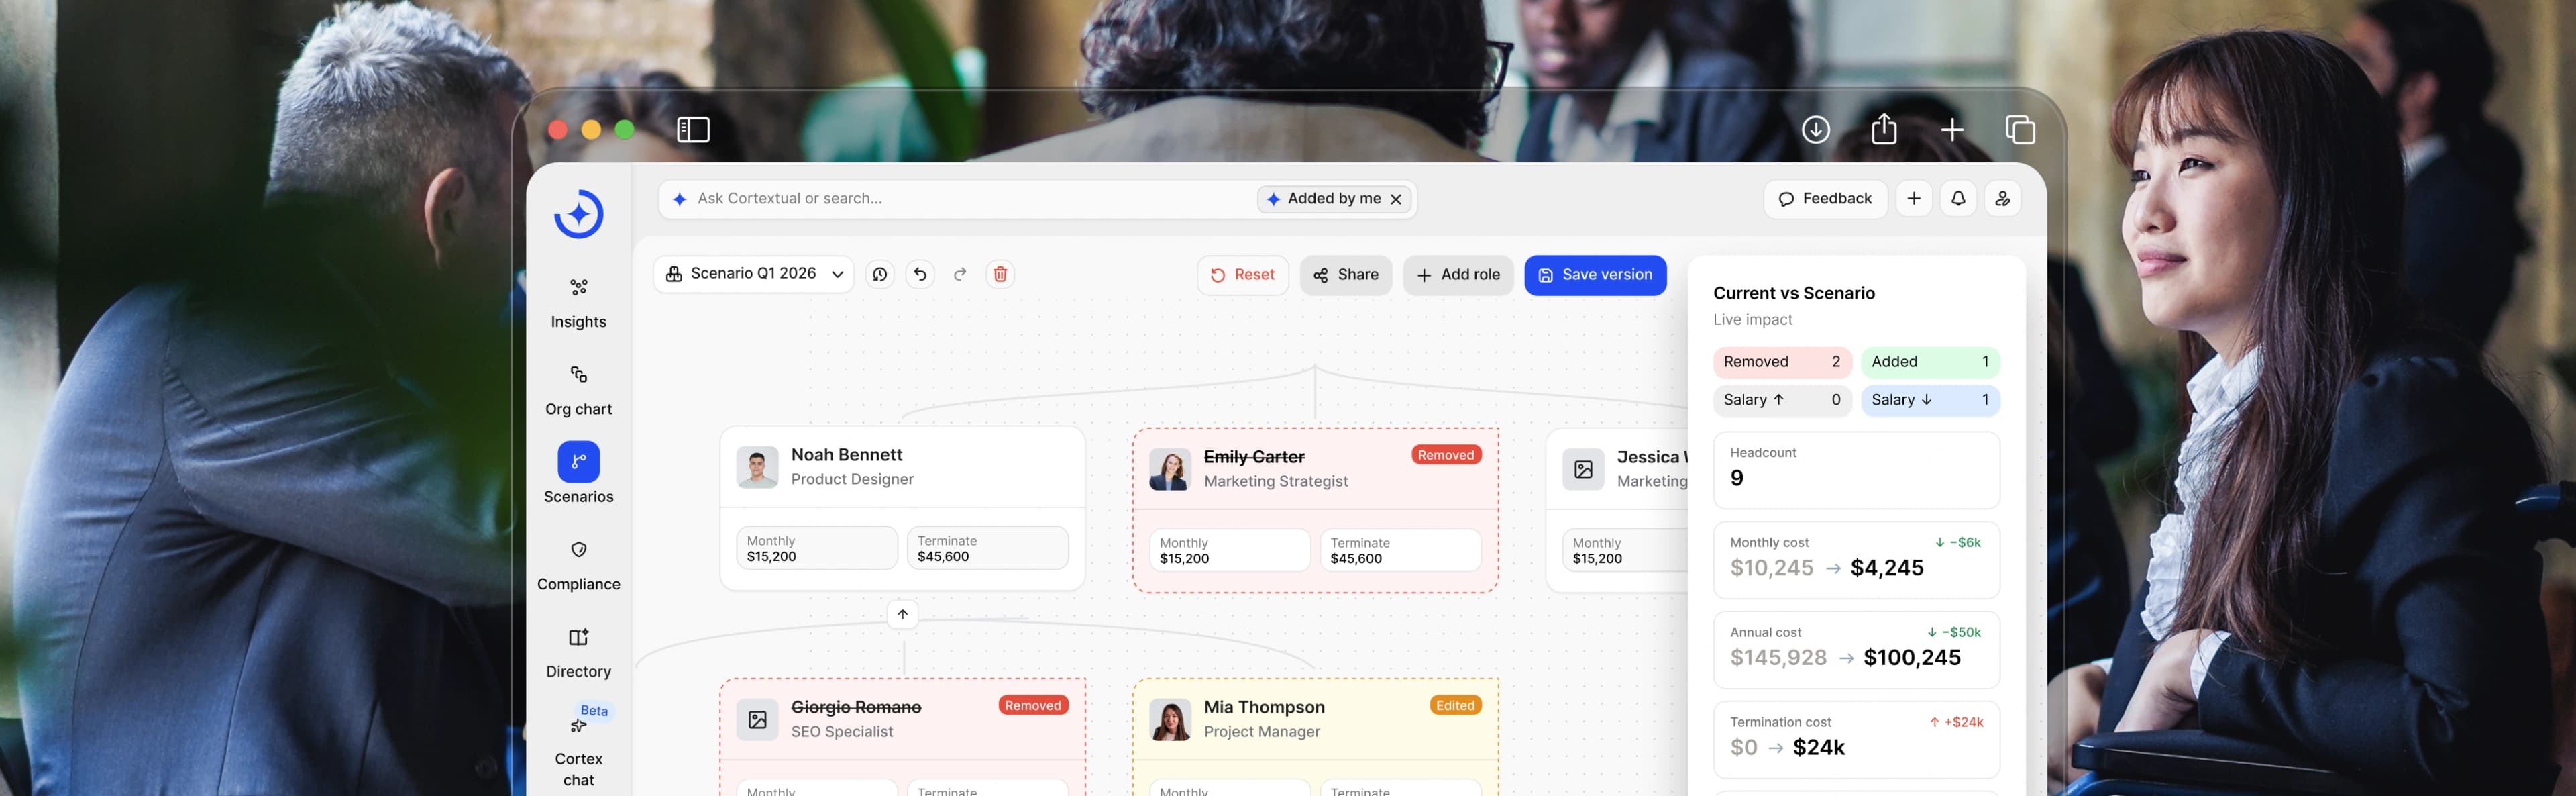Toggle the Salary increase 0 chip
Screen dimensions: 2576x796
[1782, 400]
